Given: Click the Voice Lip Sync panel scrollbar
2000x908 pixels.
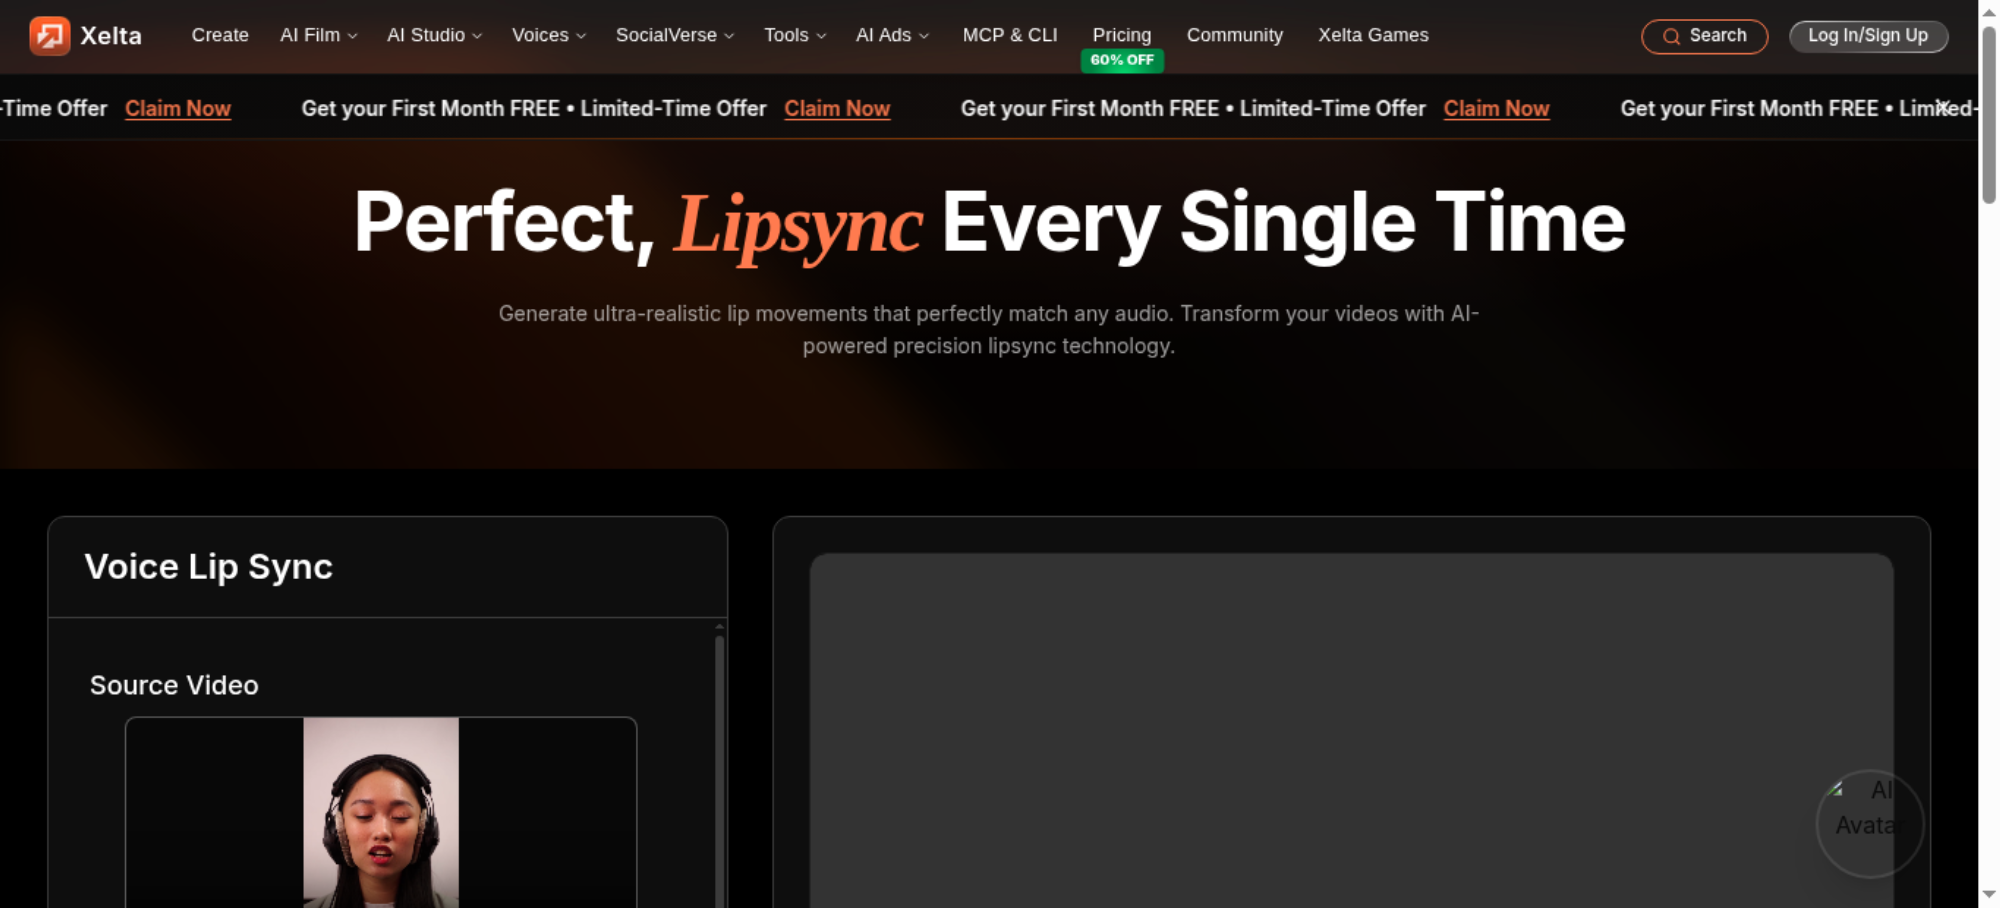Looking at the screenshot, I should [719, 770].
